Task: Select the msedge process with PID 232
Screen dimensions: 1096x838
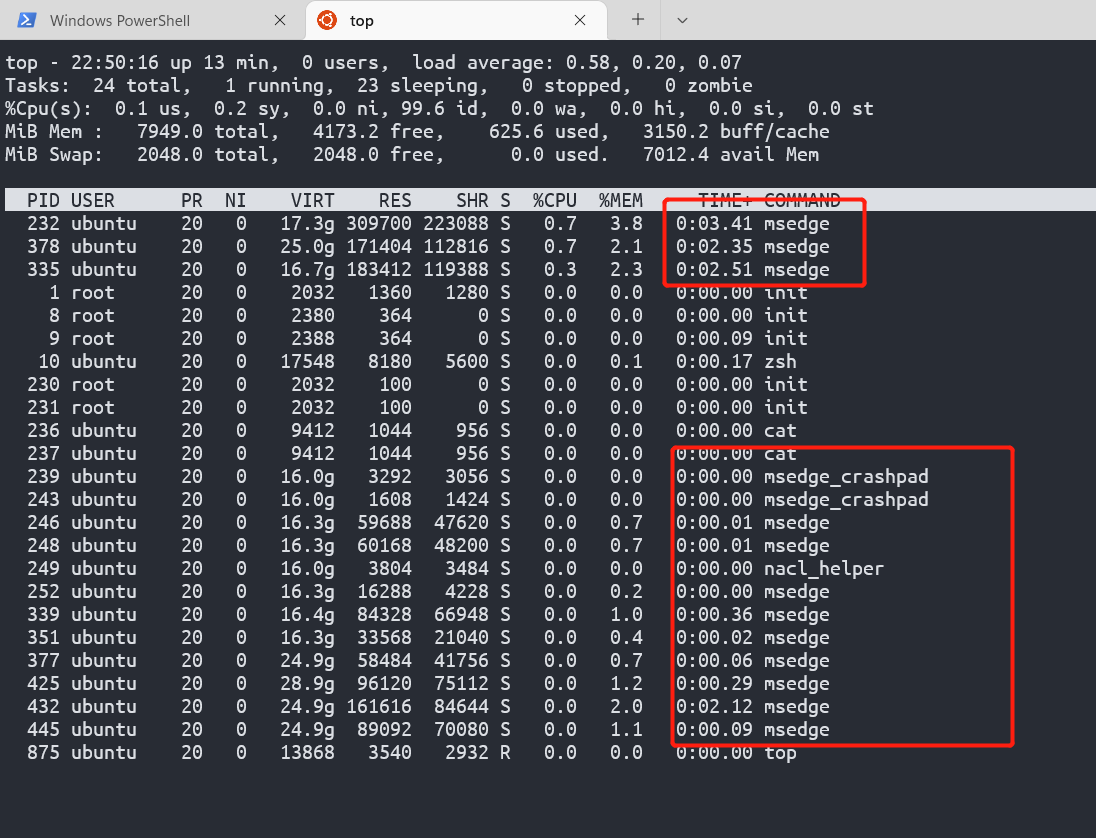Action: coord(400,223)
